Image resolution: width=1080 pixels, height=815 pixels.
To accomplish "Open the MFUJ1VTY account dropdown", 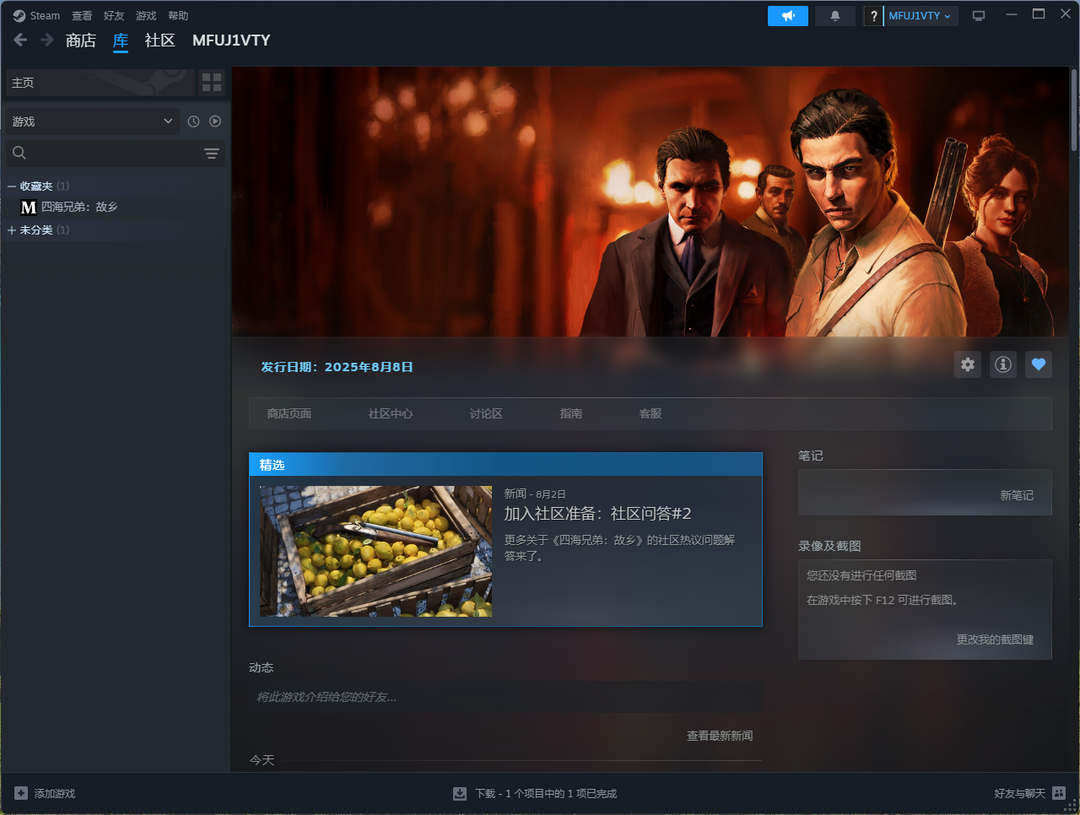I will click(x=920, y=15).
